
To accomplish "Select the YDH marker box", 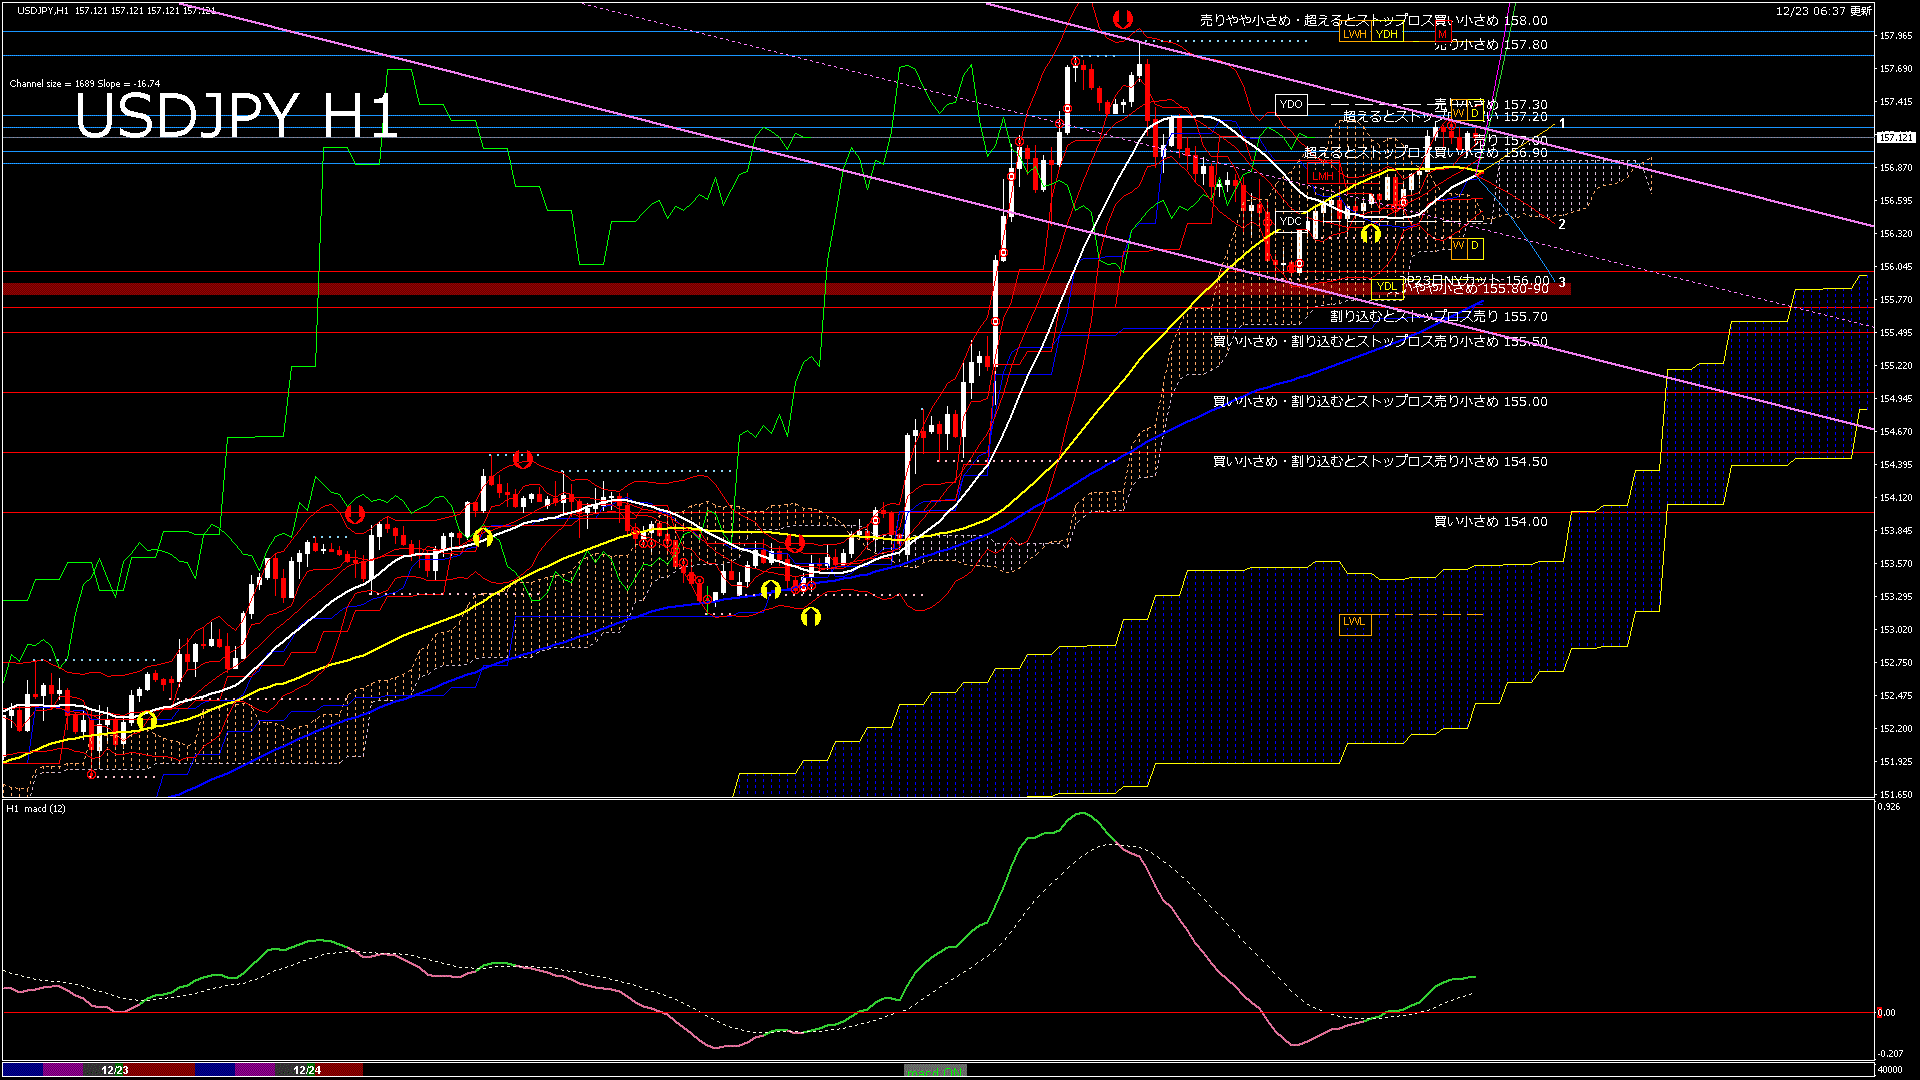I will 1386,34.
